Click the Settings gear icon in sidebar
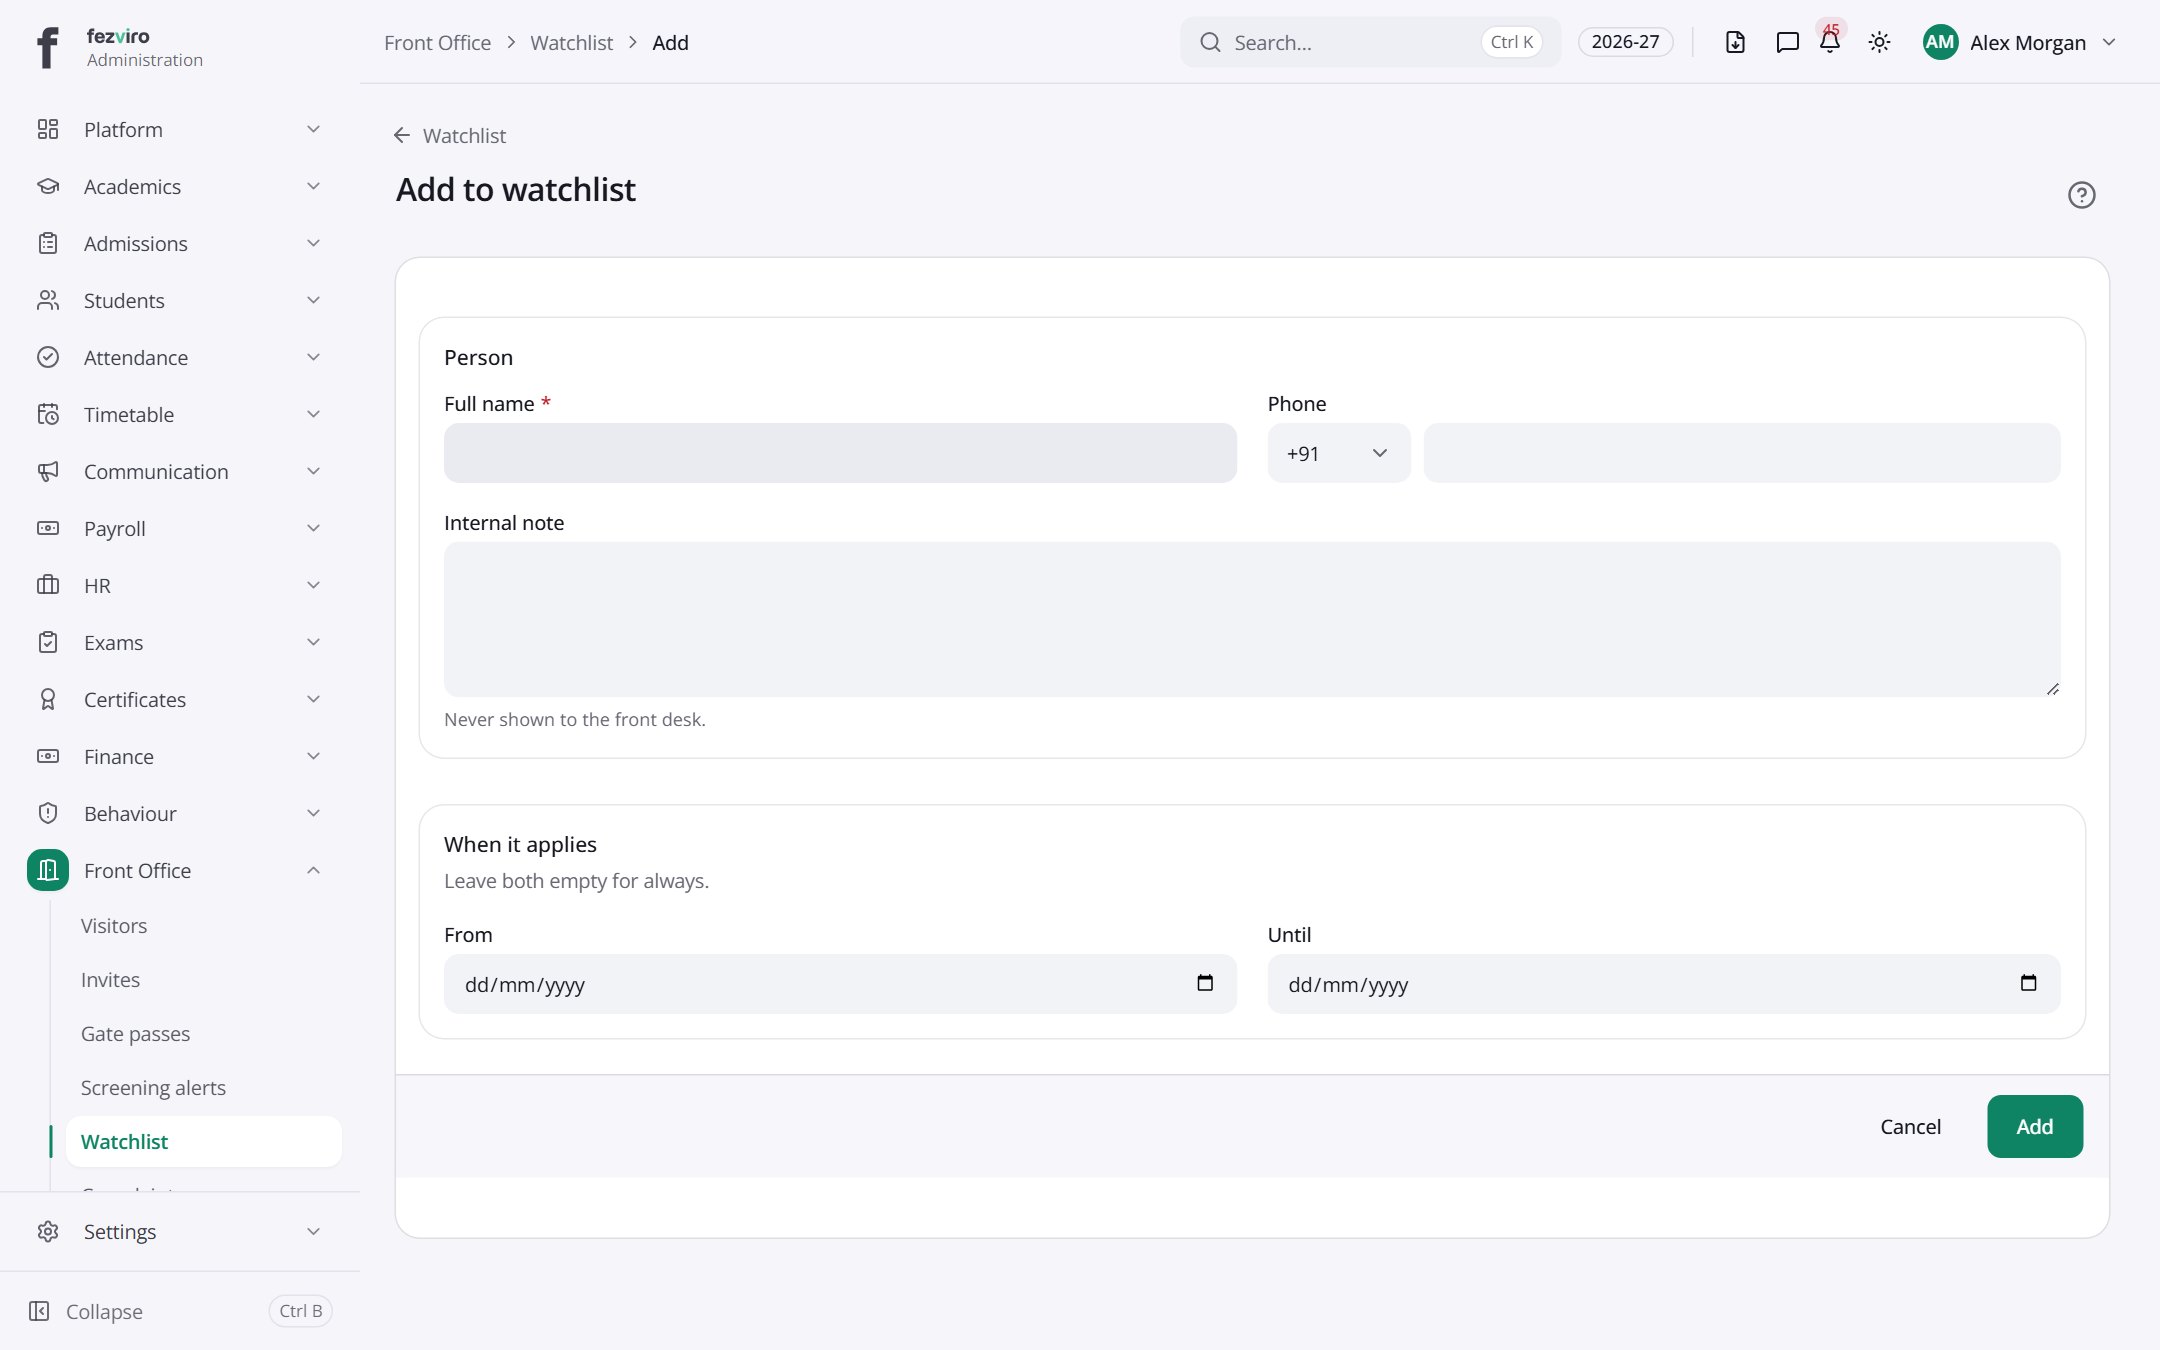This screenshot has height=1350, width=2160. click(48, 1231)
